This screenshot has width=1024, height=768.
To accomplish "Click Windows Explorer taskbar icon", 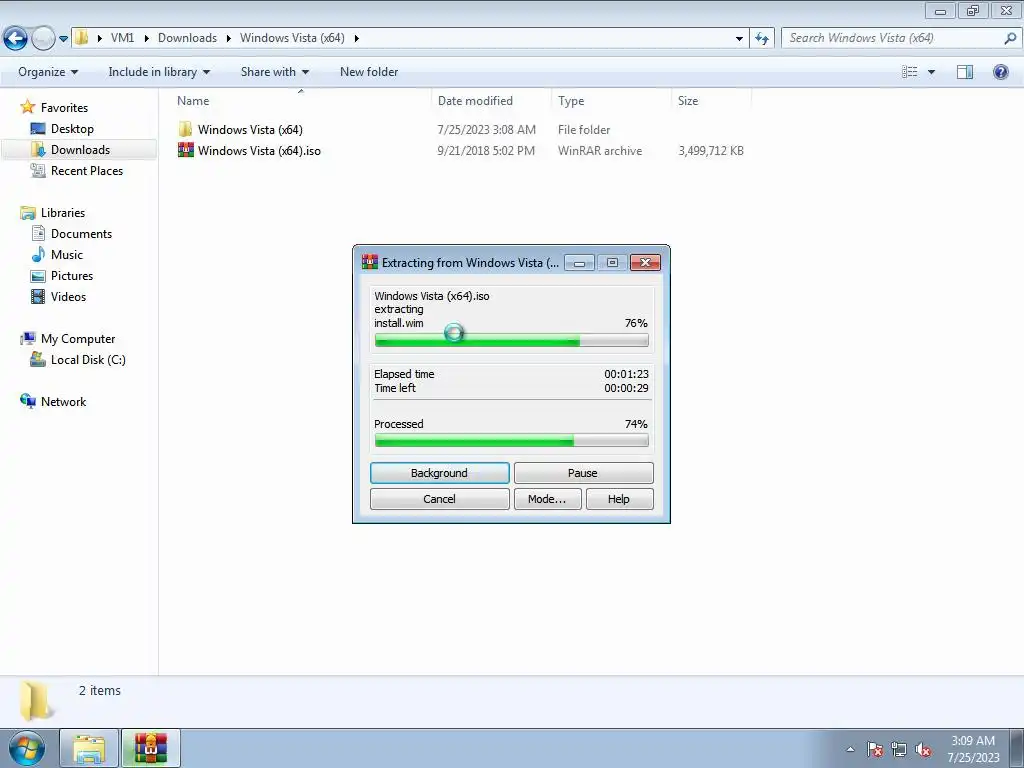I will (89, 748).
